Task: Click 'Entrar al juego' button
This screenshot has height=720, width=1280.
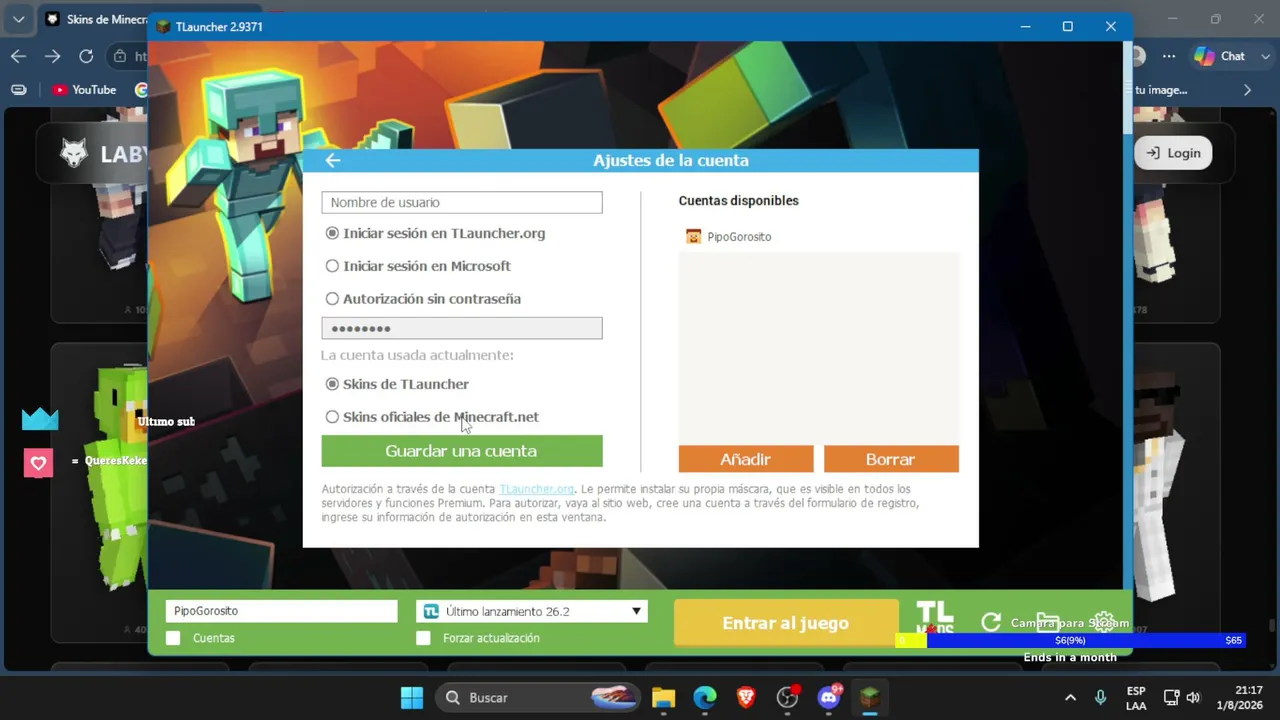Action: click(786, 623)
